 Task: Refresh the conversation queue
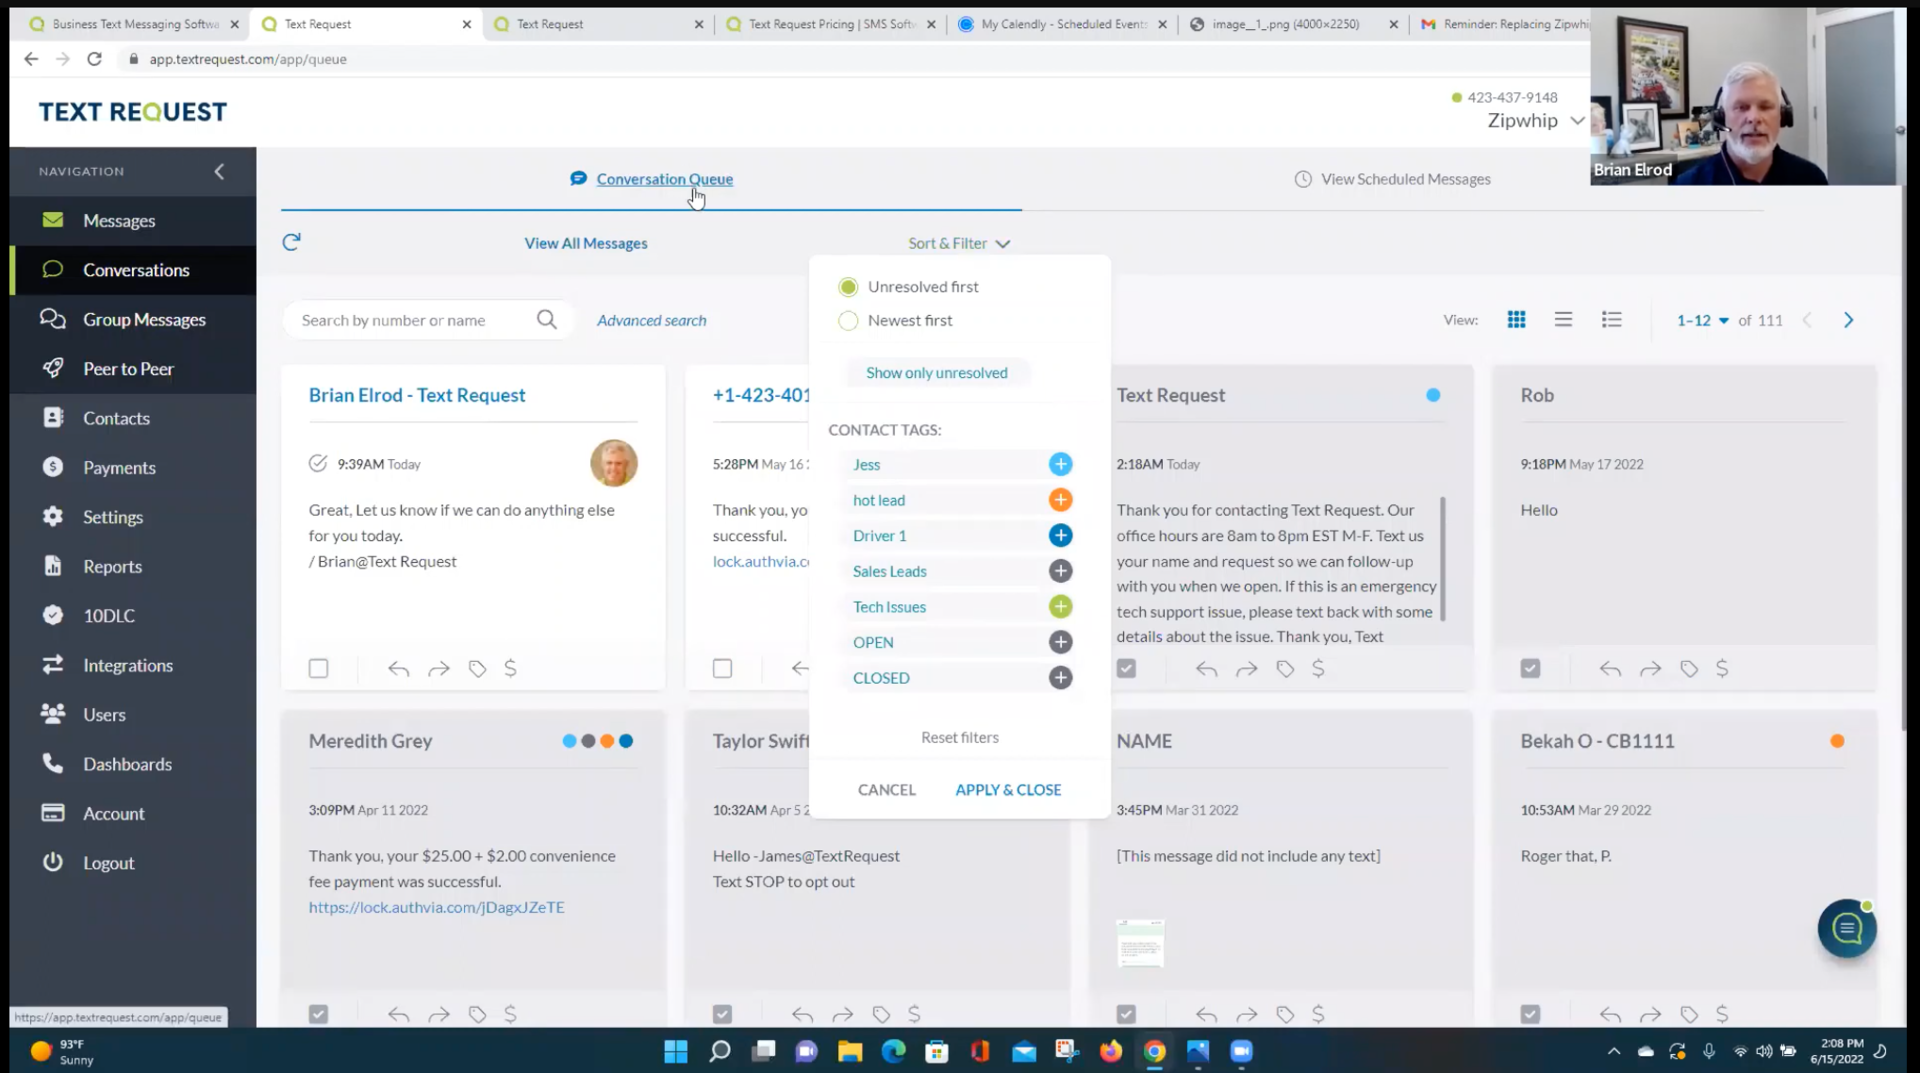(x=291, y=242)
